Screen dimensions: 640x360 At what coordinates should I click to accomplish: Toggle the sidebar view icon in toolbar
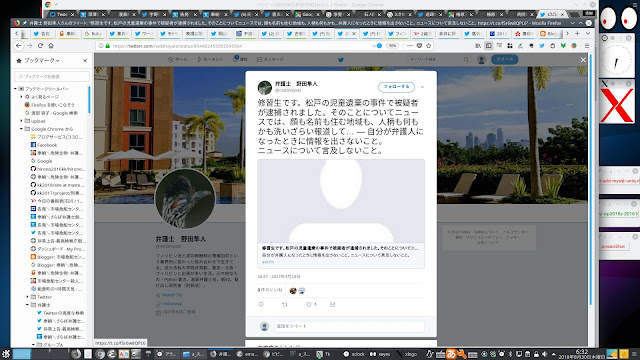click(489, 46)
